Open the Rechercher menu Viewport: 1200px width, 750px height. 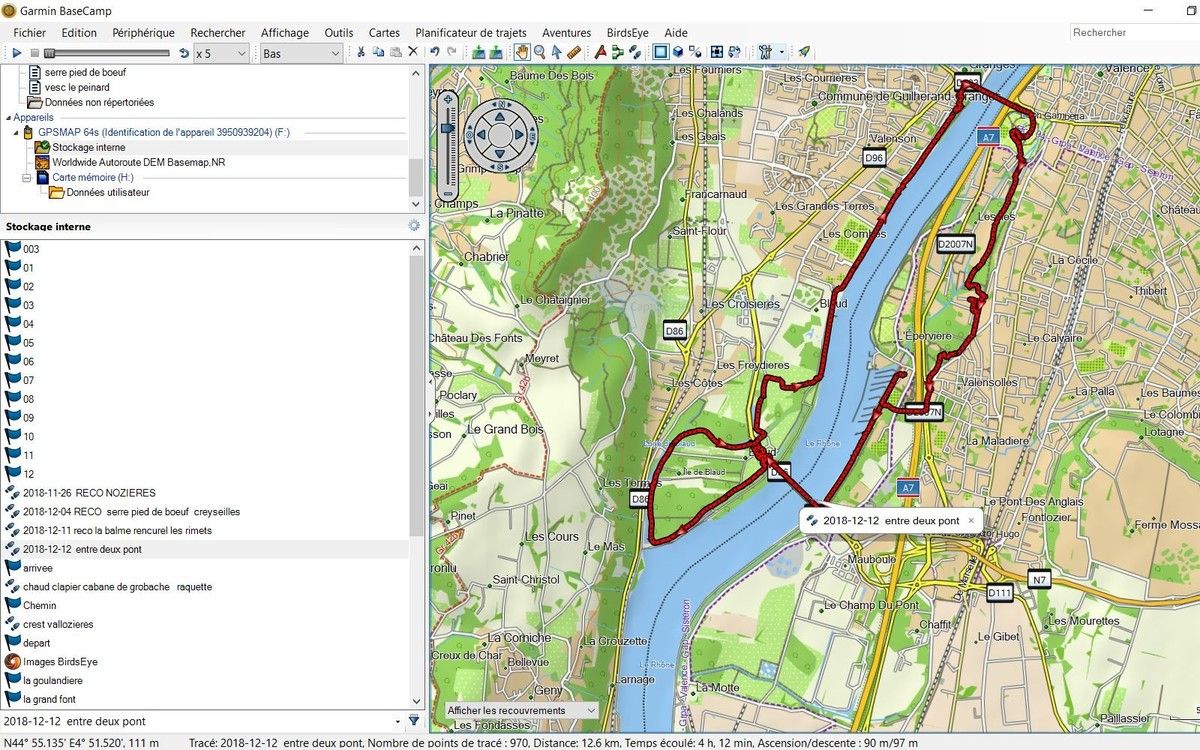pos(218,33)
